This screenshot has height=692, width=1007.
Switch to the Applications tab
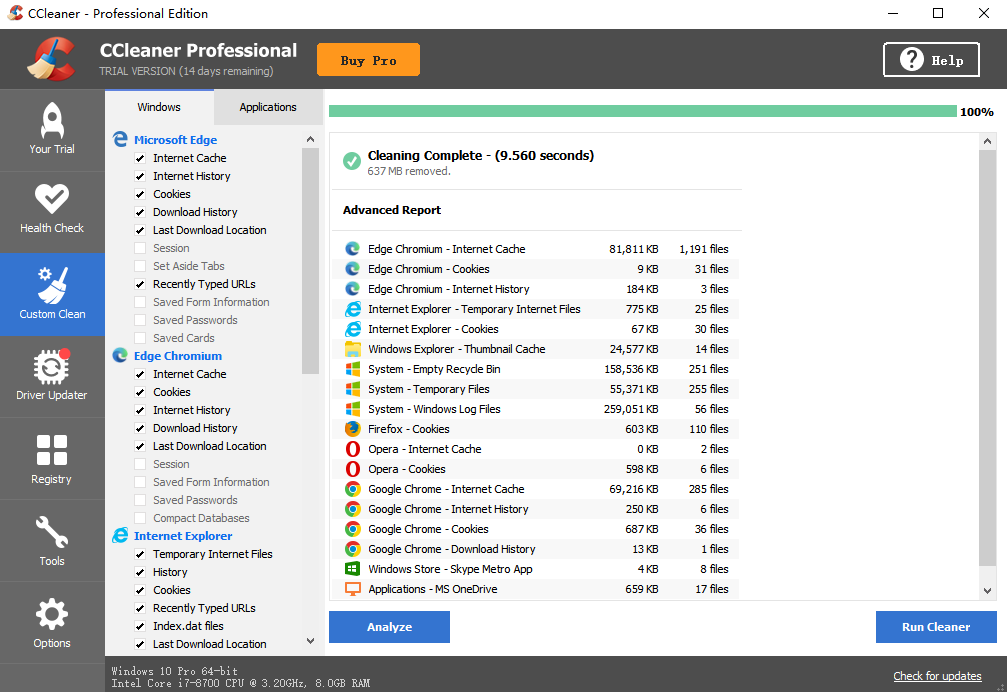pyautogui.click(x=268, y=107)
